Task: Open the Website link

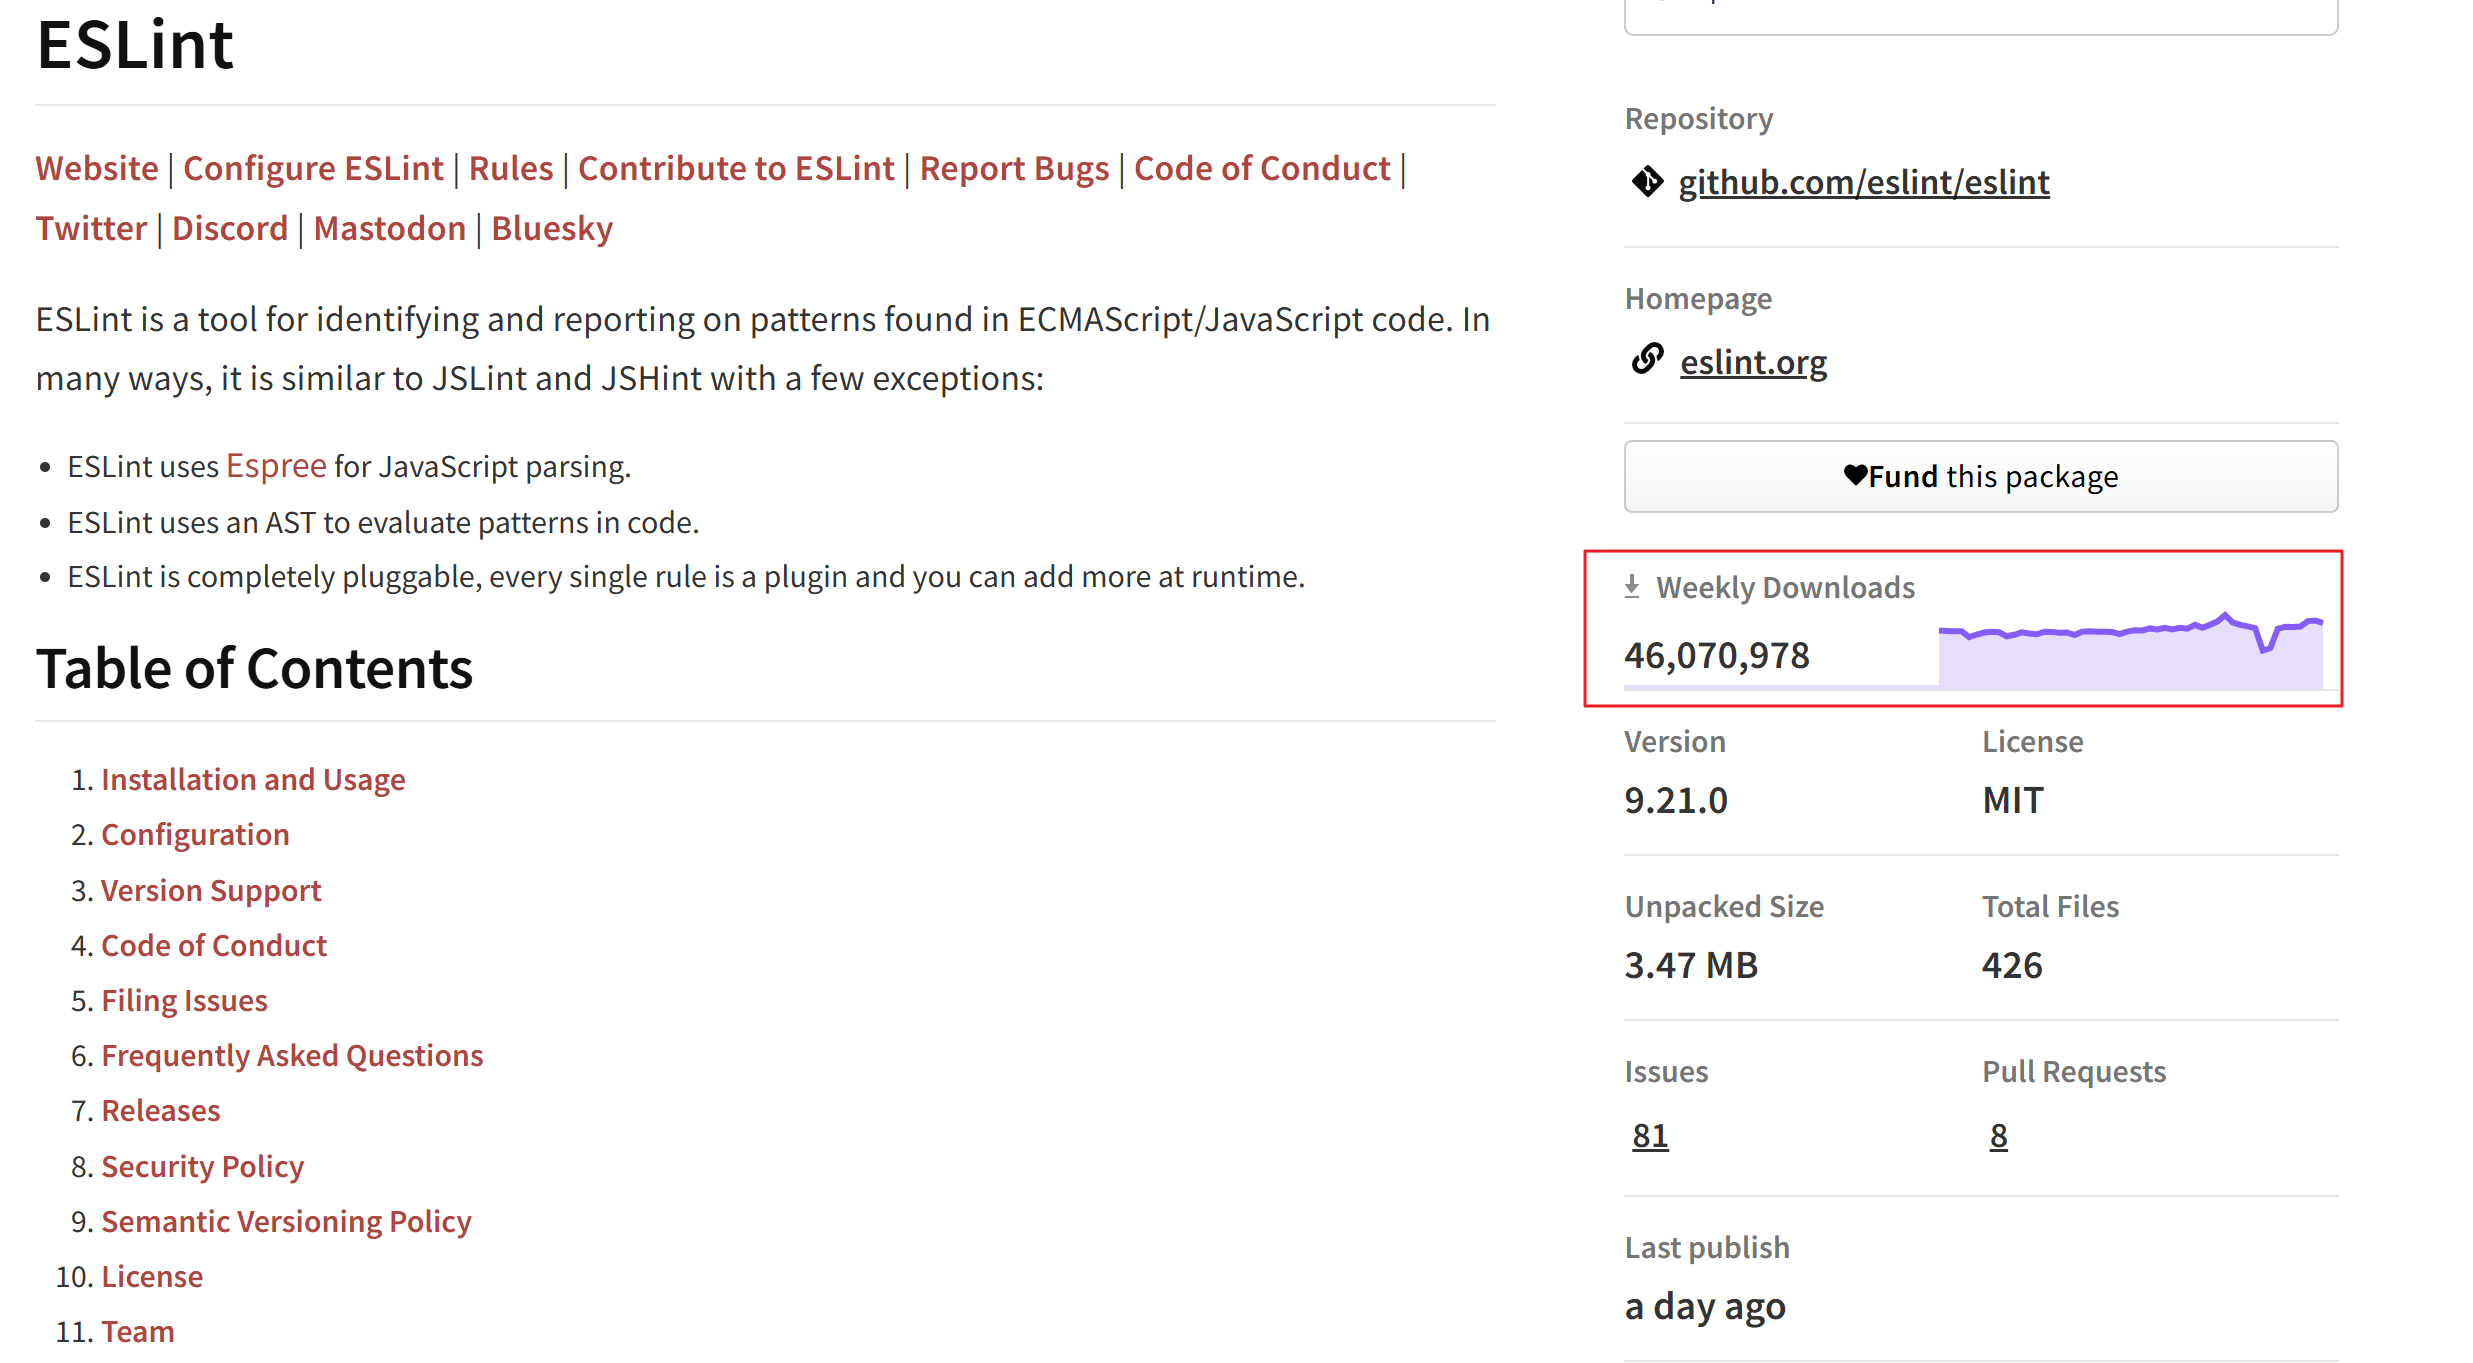Action: [x=97, y=168]
